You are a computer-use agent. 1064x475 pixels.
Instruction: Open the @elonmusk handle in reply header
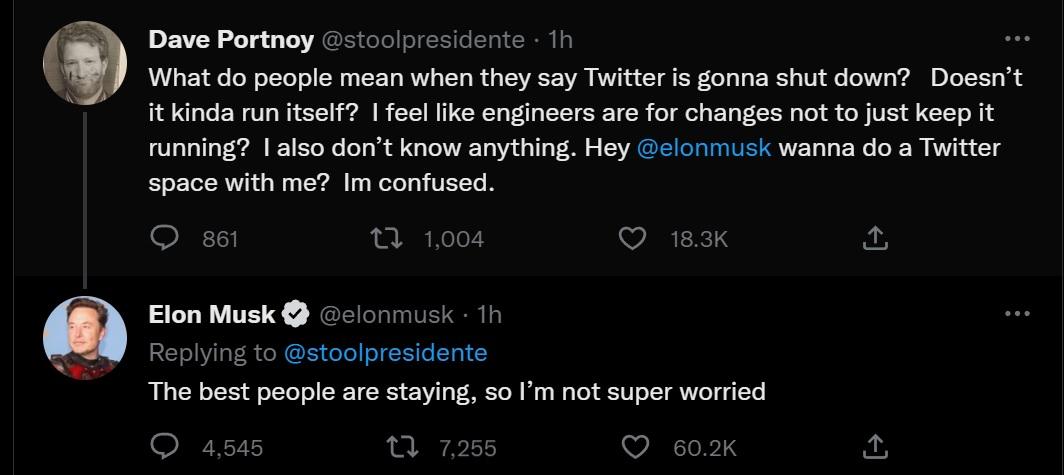pos(386,314)
